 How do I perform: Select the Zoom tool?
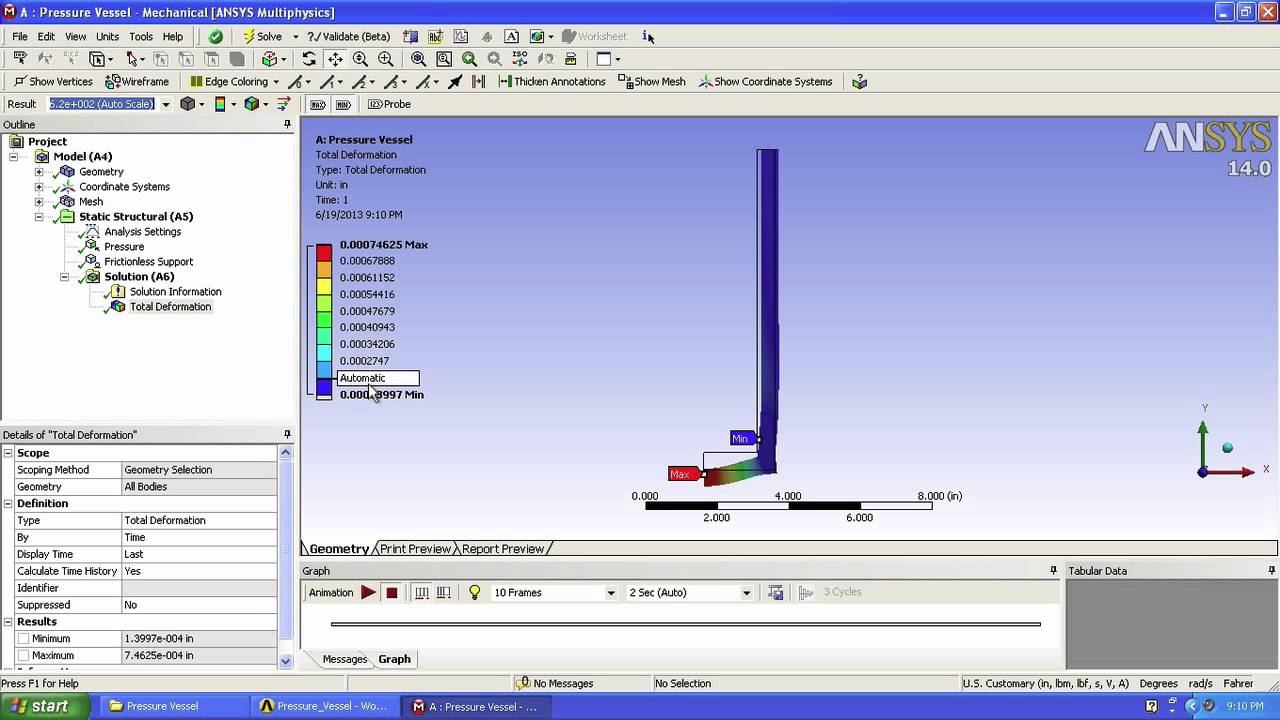tap(360, 59)
